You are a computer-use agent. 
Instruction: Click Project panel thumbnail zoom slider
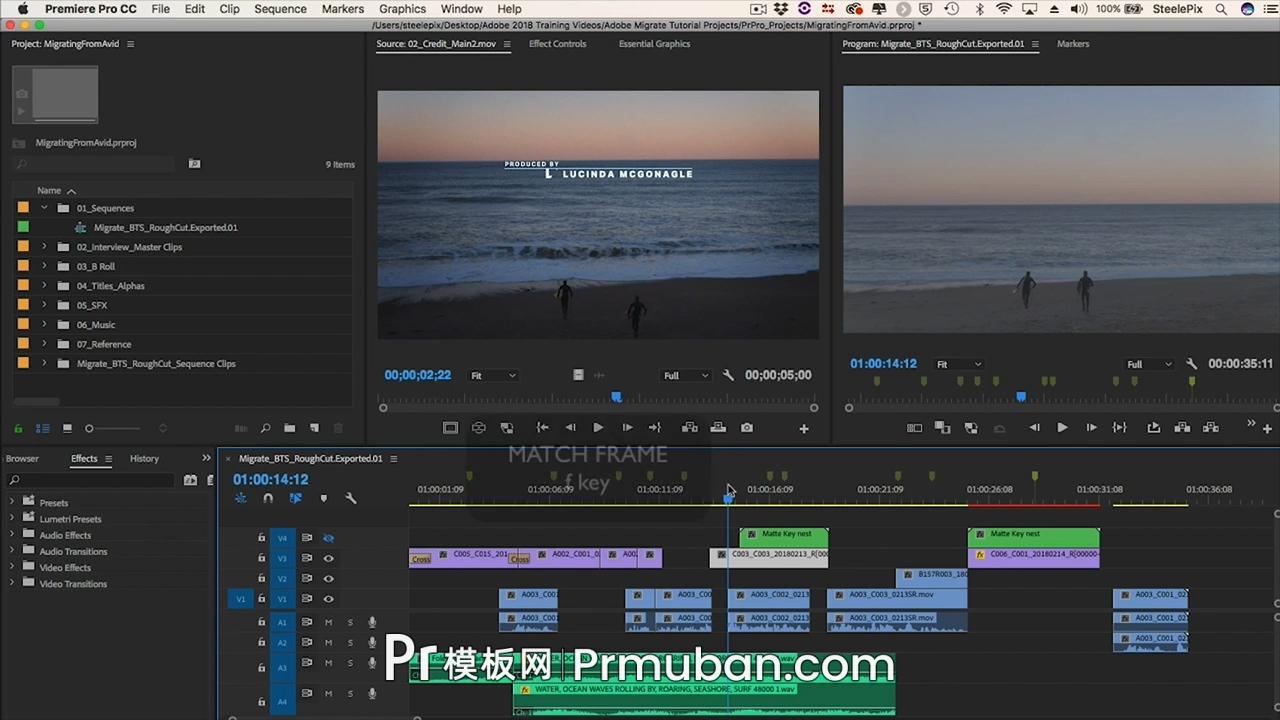pos(89,428)
